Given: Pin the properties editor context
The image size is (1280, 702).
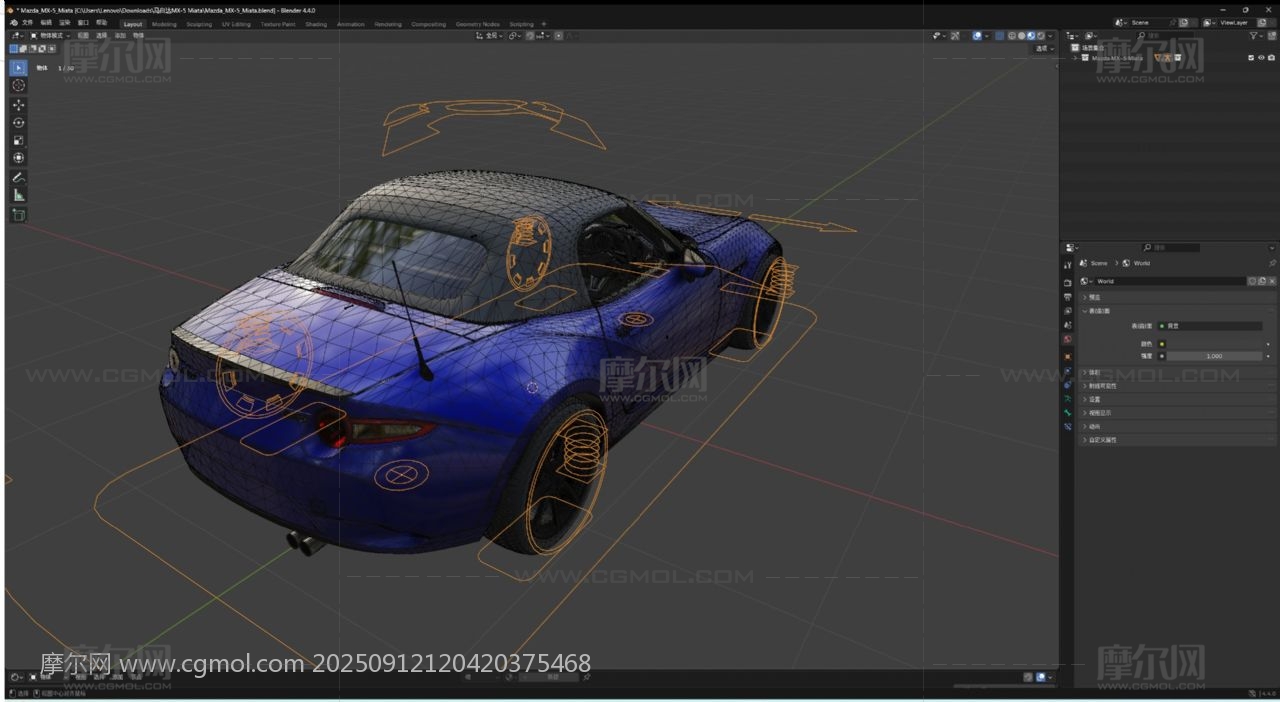Looking at the screenshot, I should click(1272, 263).
